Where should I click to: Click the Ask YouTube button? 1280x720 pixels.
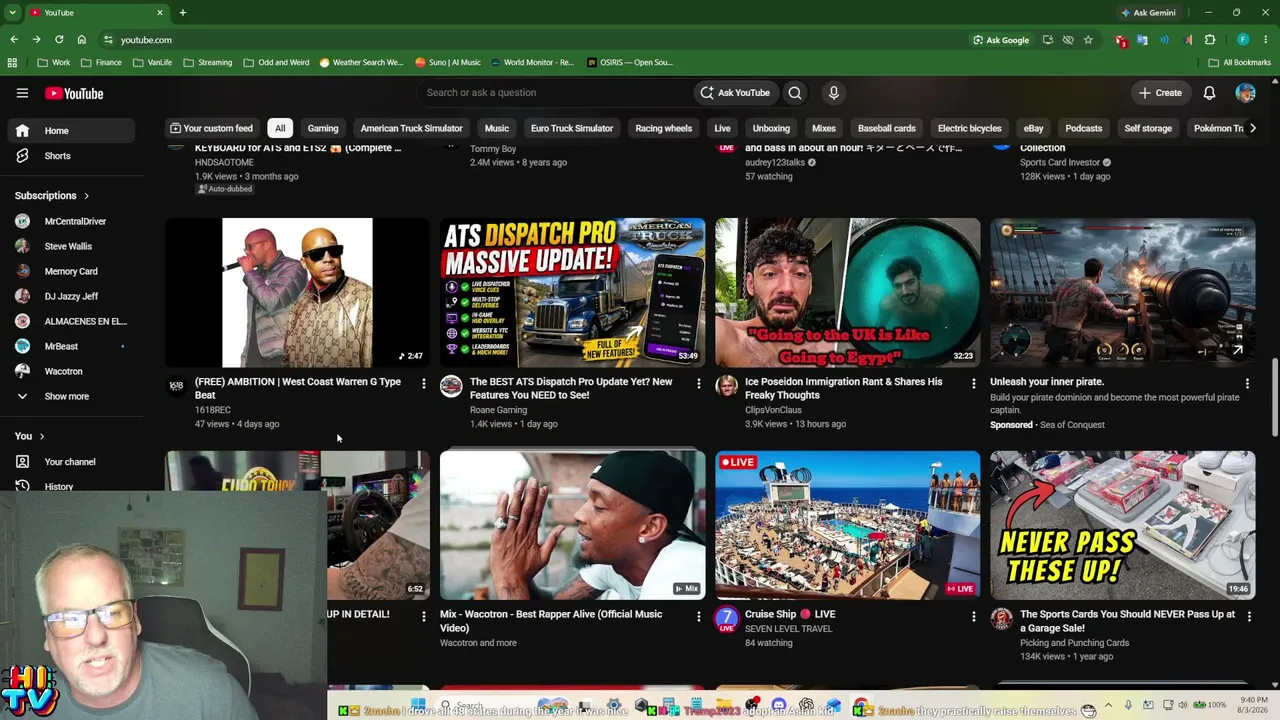pos(735,93)
